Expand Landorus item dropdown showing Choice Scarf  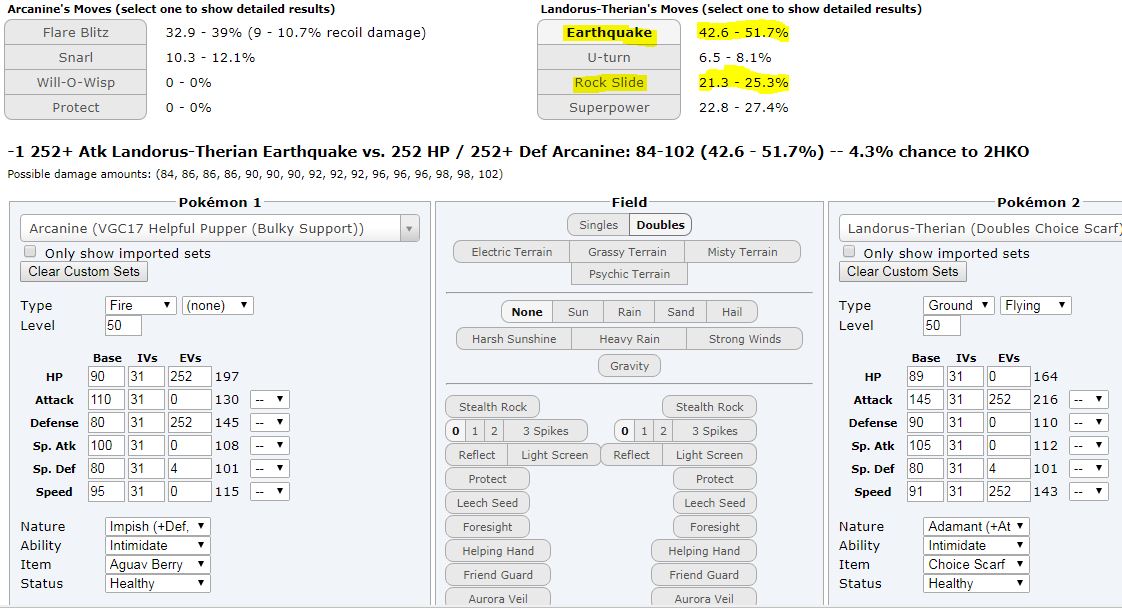click(x=975, y=564)
